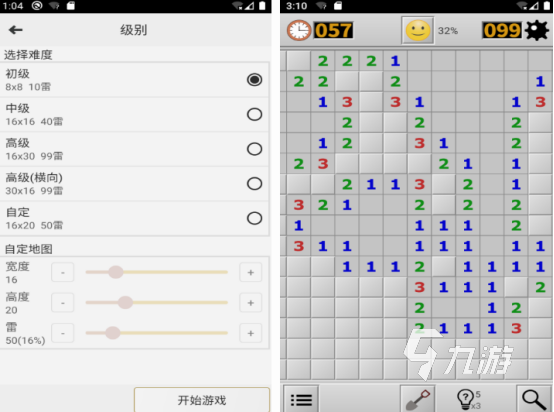Open settings via the gear icon
This screenshot has height=412, width=554.
click(537, 30)
